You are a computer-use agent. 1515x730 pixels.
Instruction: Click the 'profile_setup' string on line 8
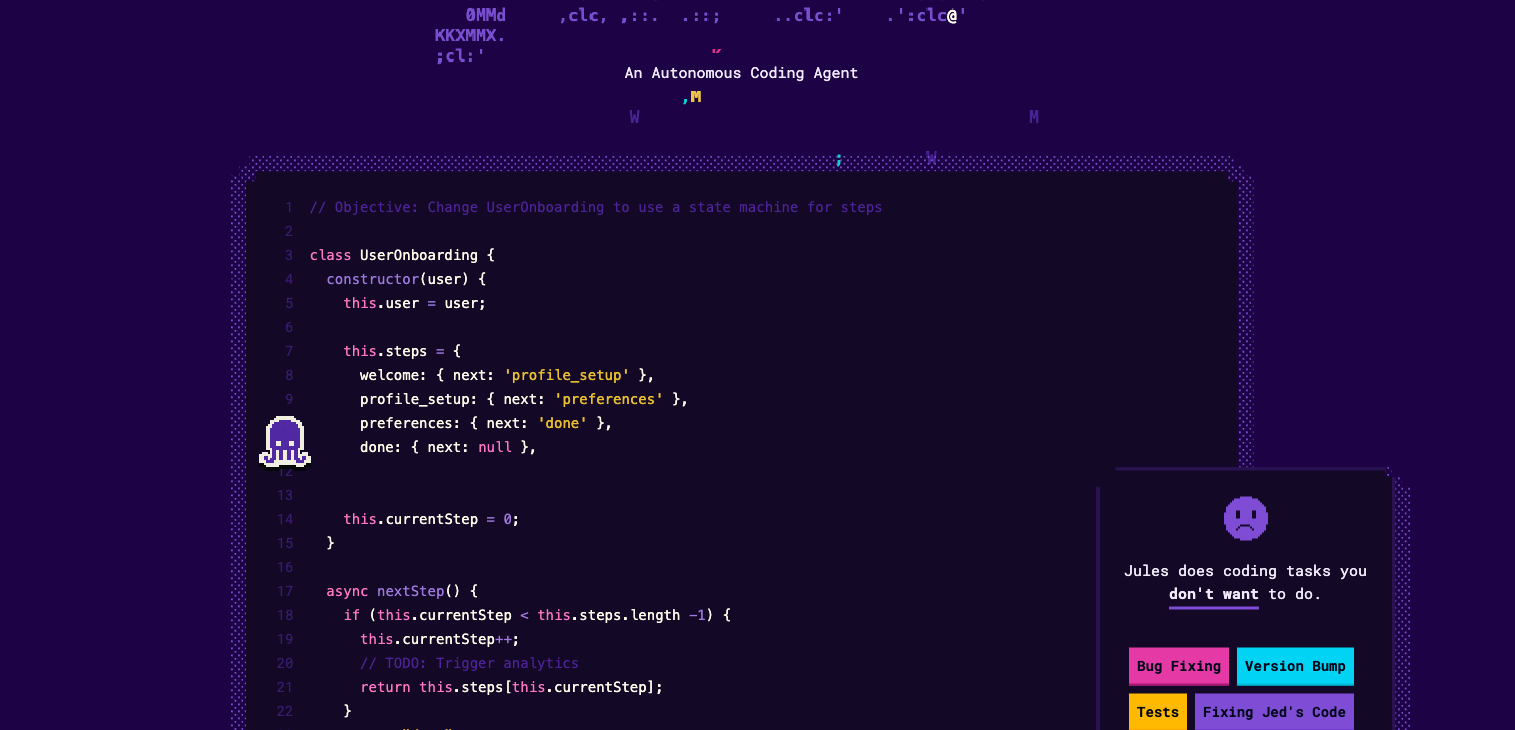point(566,375)
